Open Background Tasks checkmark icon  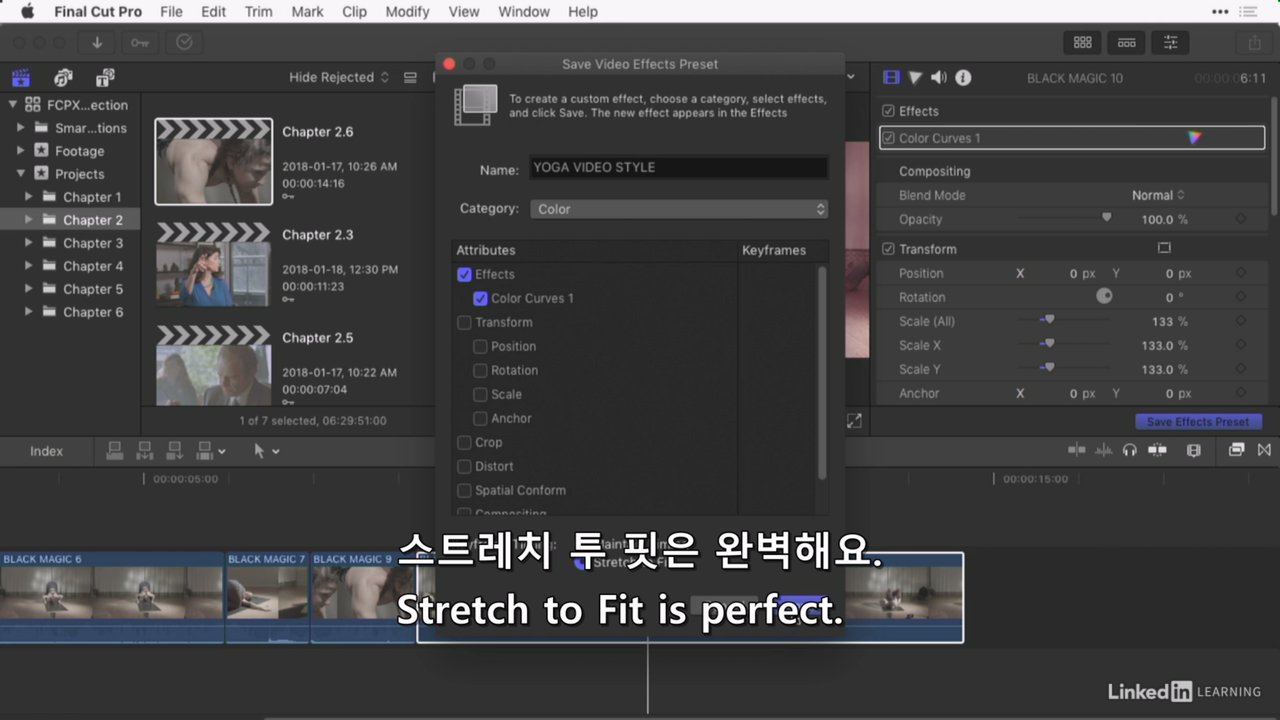(184, 42)
